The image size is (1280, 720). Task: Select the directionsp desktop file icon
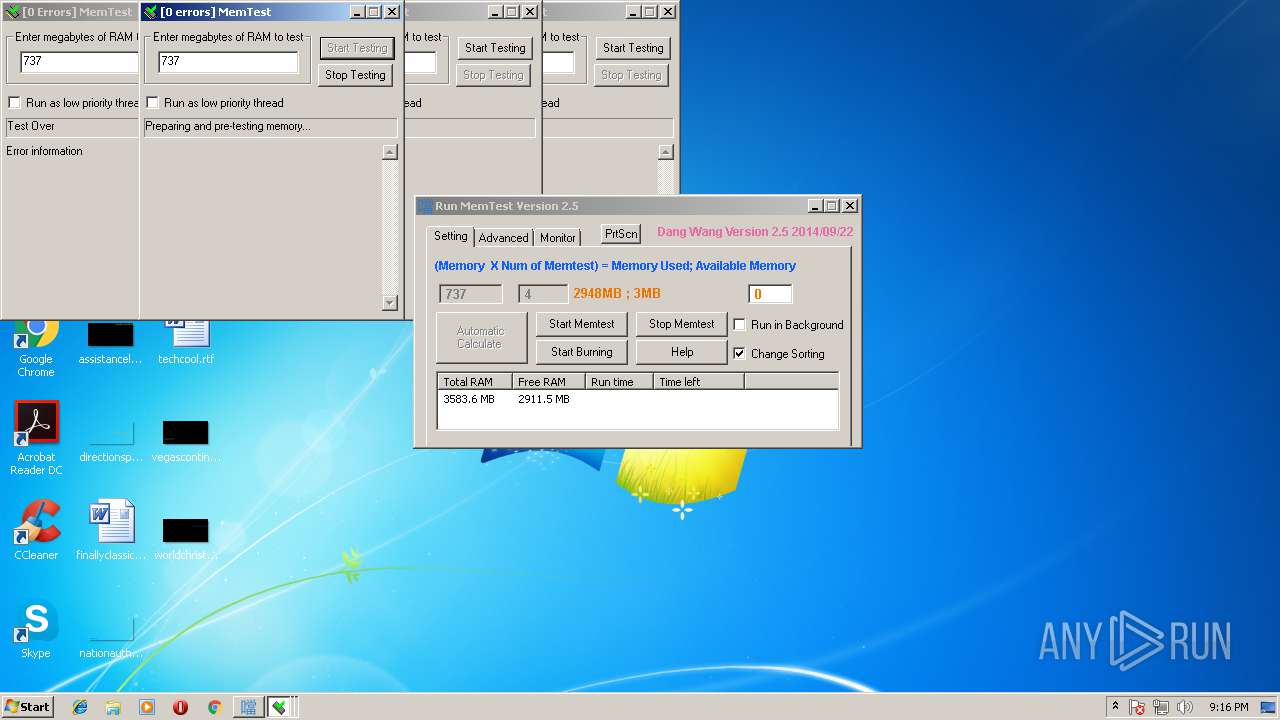pyautogui.click(x=111, y=440)
